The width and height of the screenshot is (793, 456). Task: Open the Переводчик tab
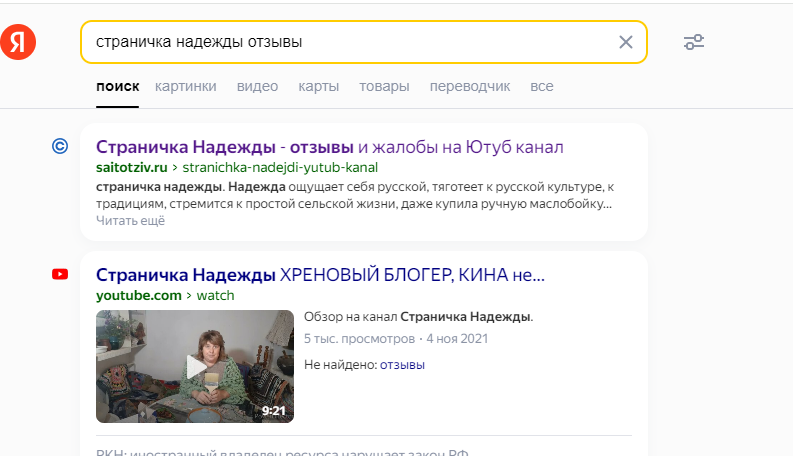click(470, 86)
